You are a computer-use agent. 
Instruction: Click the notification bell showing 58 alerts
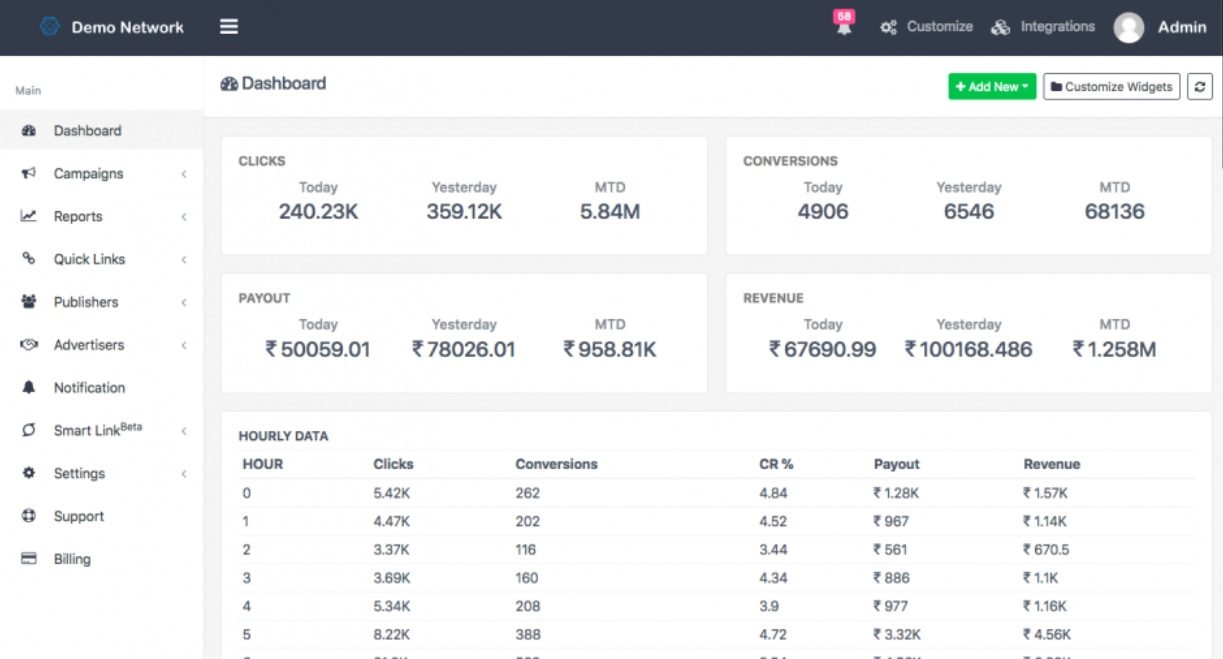(842, 26)
